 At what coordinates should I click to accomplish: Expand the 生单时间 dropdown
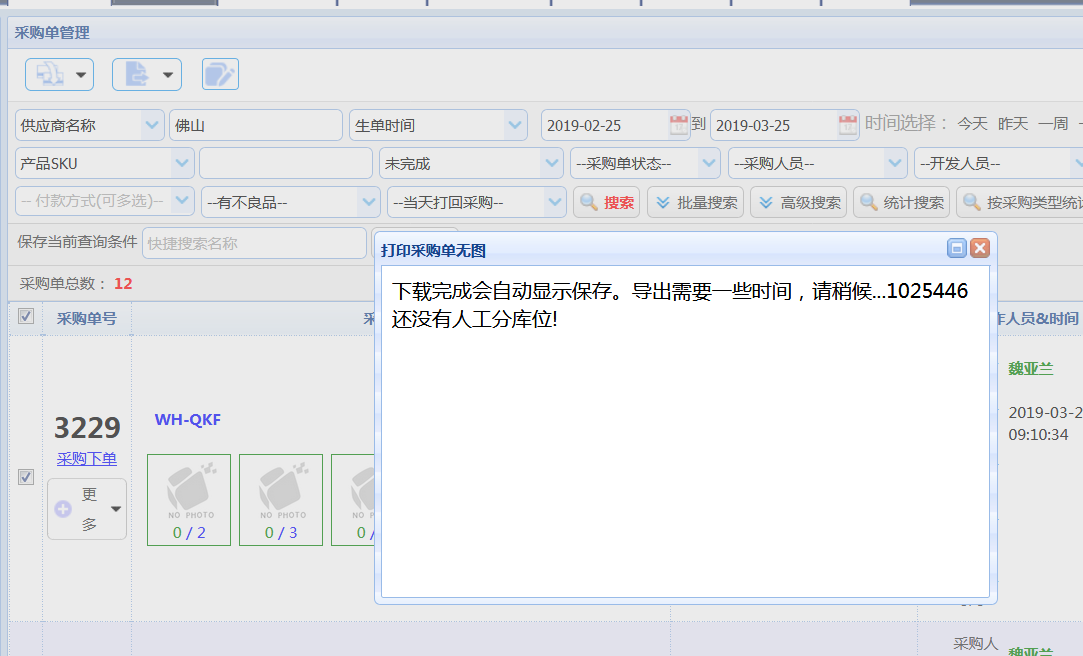click(515, 126)
